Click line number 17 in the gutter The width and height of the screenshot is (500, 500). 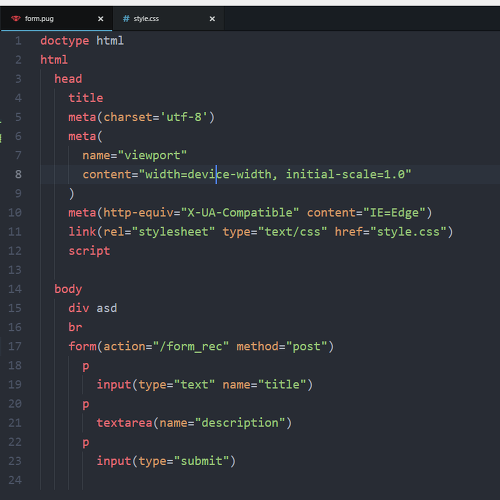[15, 346]
